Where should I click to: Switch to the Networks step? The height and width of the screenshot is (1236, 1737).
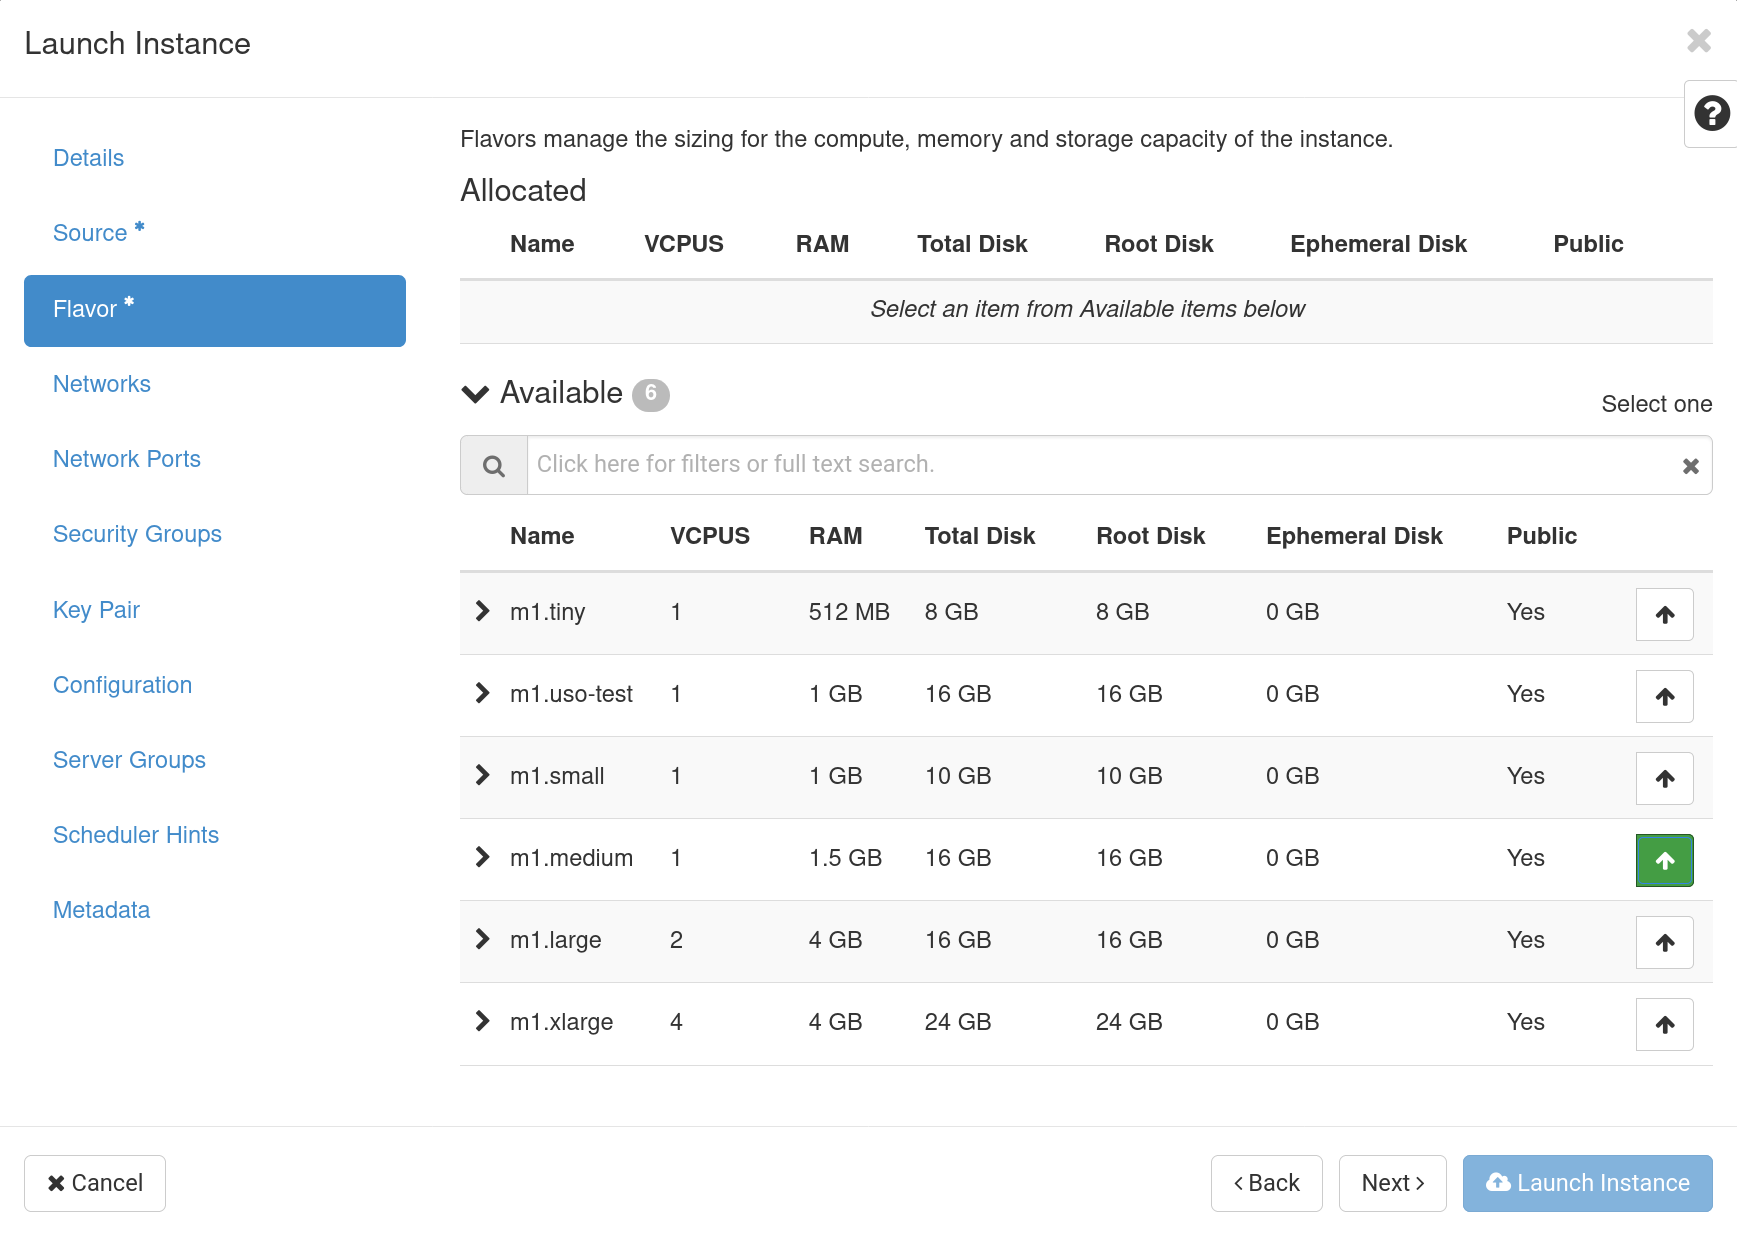click(x=102, y=384)
